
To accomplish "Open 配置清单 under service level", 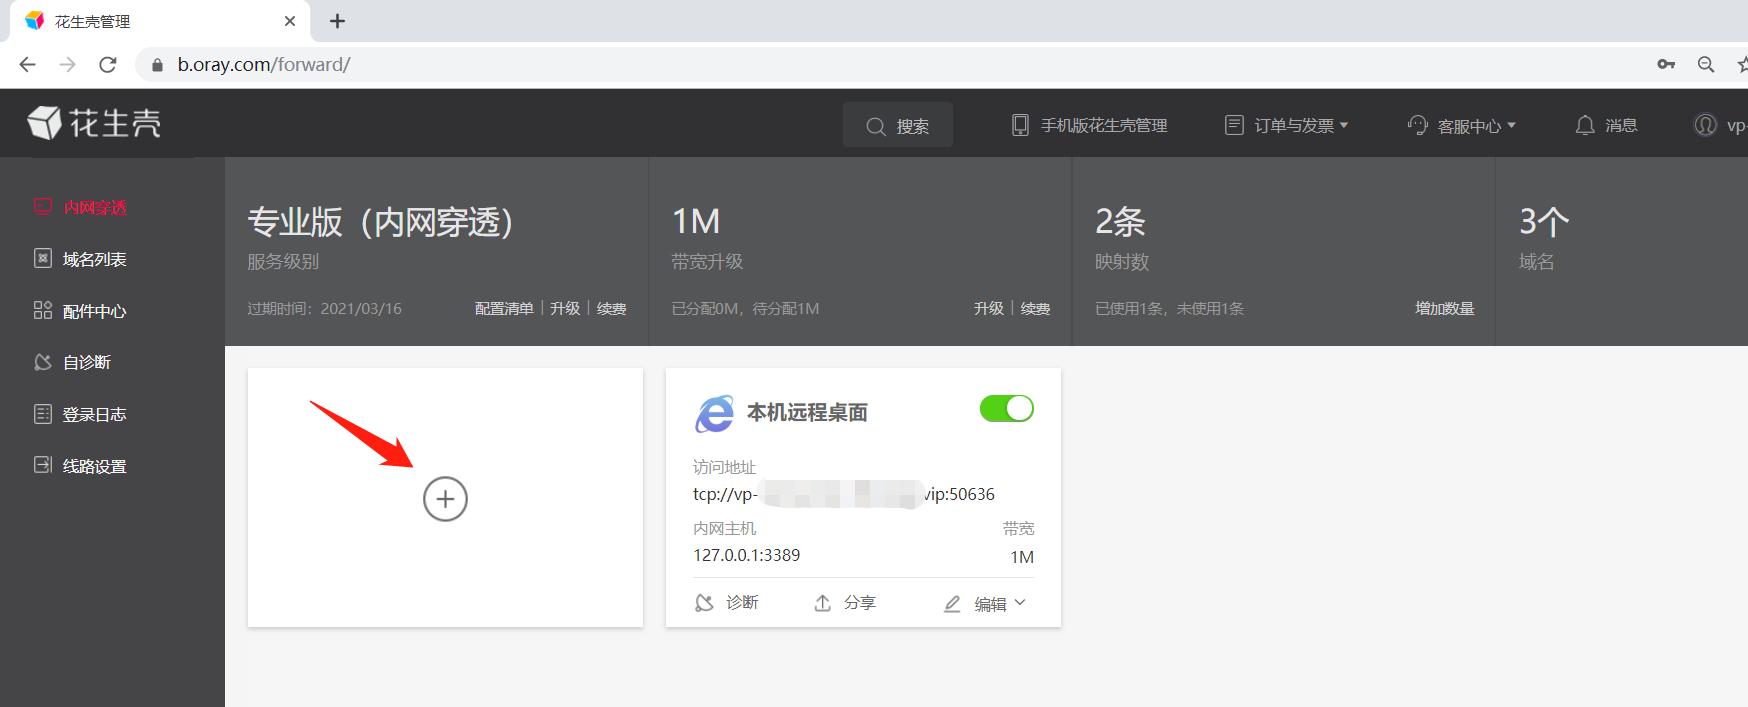I will click(x=504, y=308).
